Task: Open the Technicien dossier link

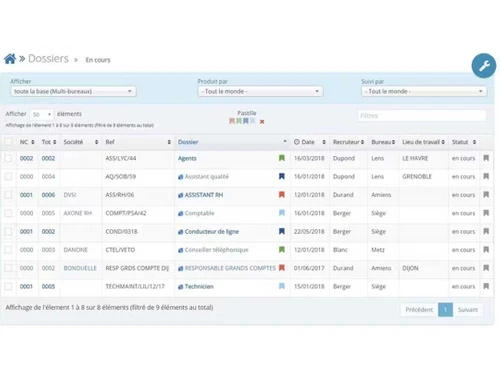Action: pos(199,286)
